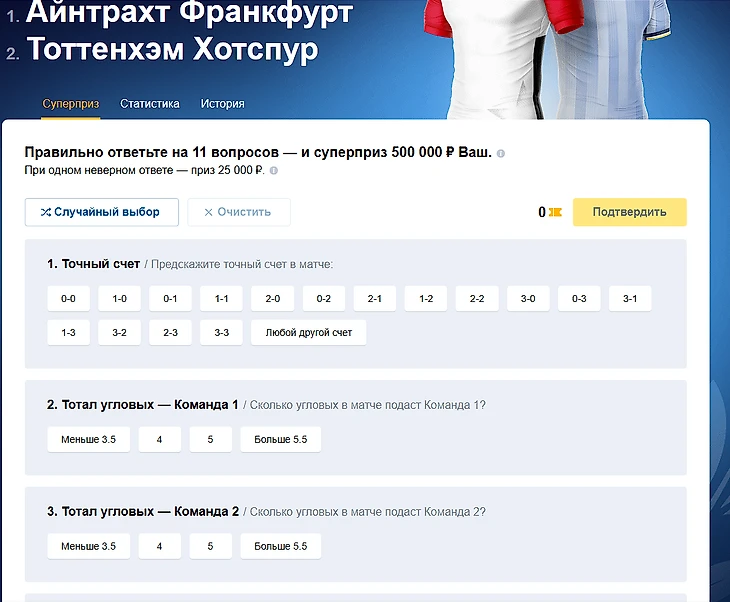The height and width of the screenshot is (602, 730).
Task: Switch to the Статистика tab
Action: pyautogui.click(x=149, y=103)
